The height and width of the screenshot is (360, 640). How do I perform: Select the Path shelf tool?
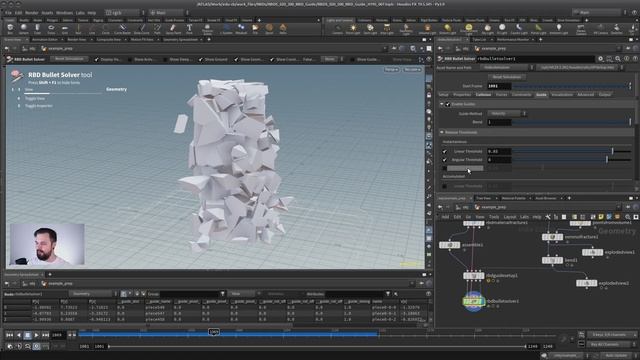(x=158, y=29)
